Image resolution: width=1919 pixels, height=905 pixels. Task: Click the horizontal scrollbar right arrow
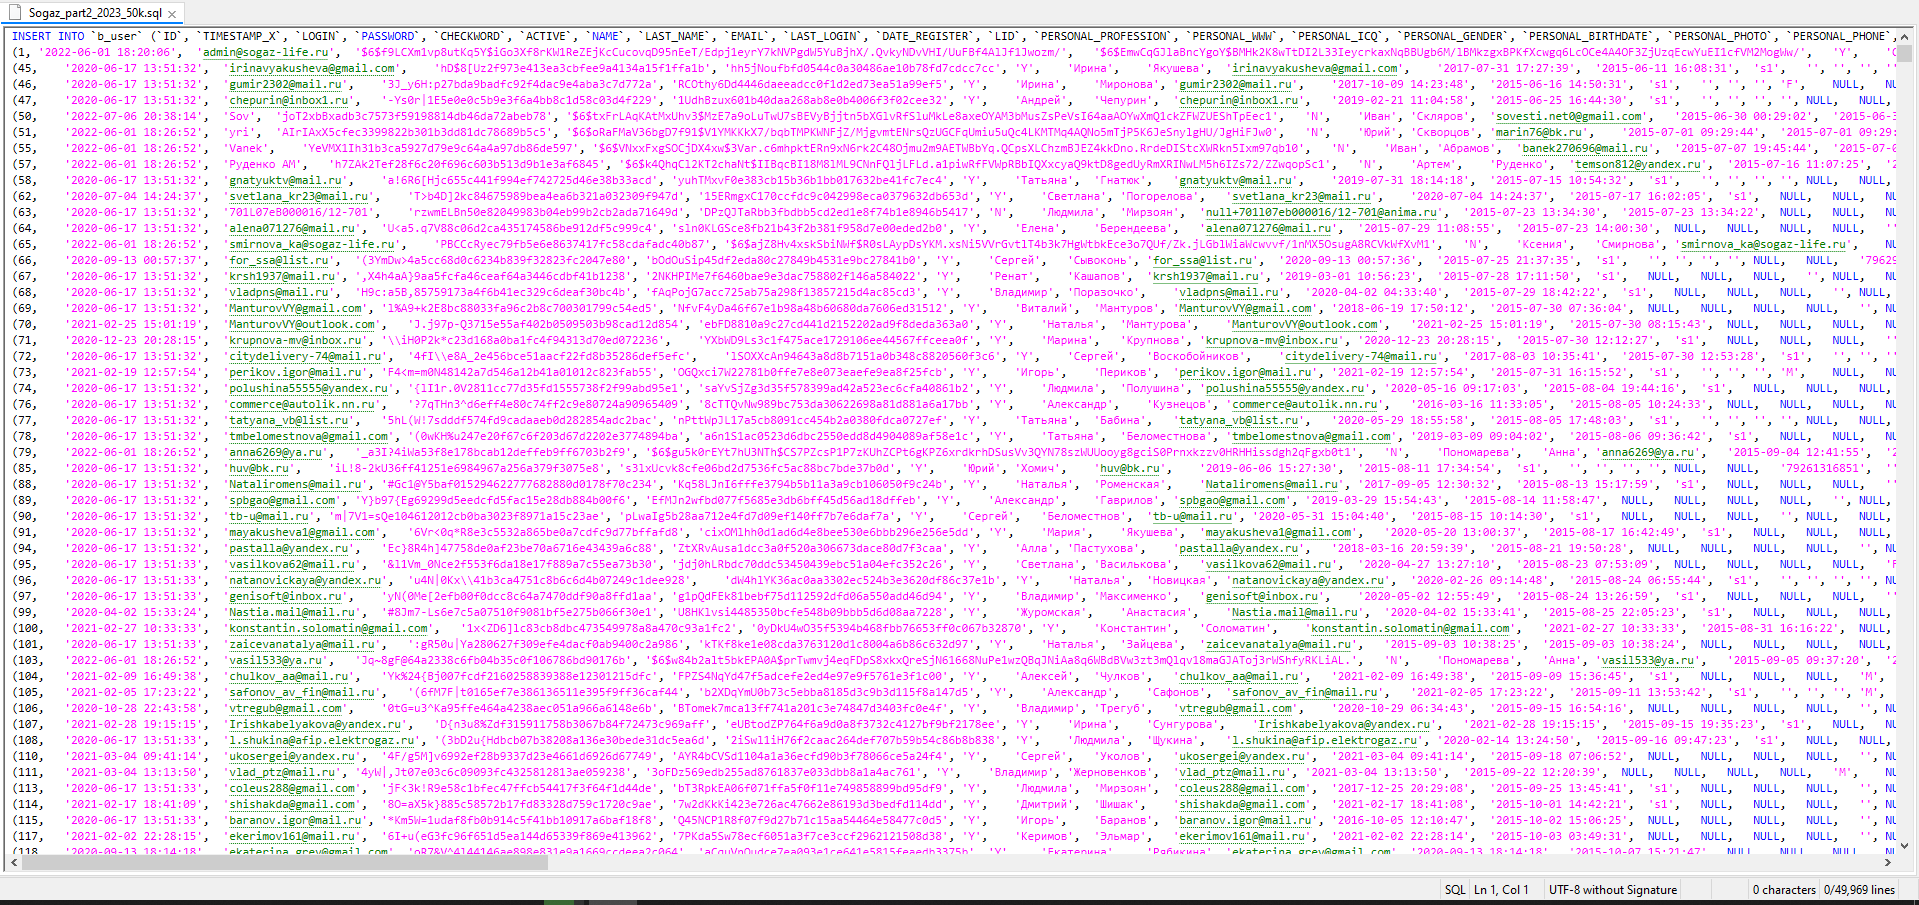[1888, 862]
